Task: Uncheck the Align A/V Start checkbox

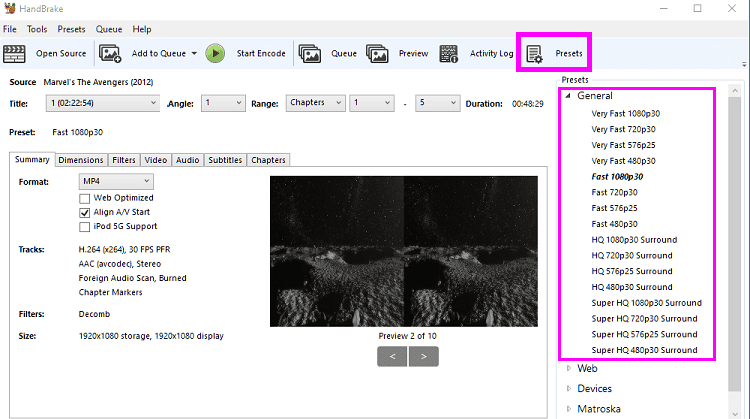Action: (x=85, y=212)
